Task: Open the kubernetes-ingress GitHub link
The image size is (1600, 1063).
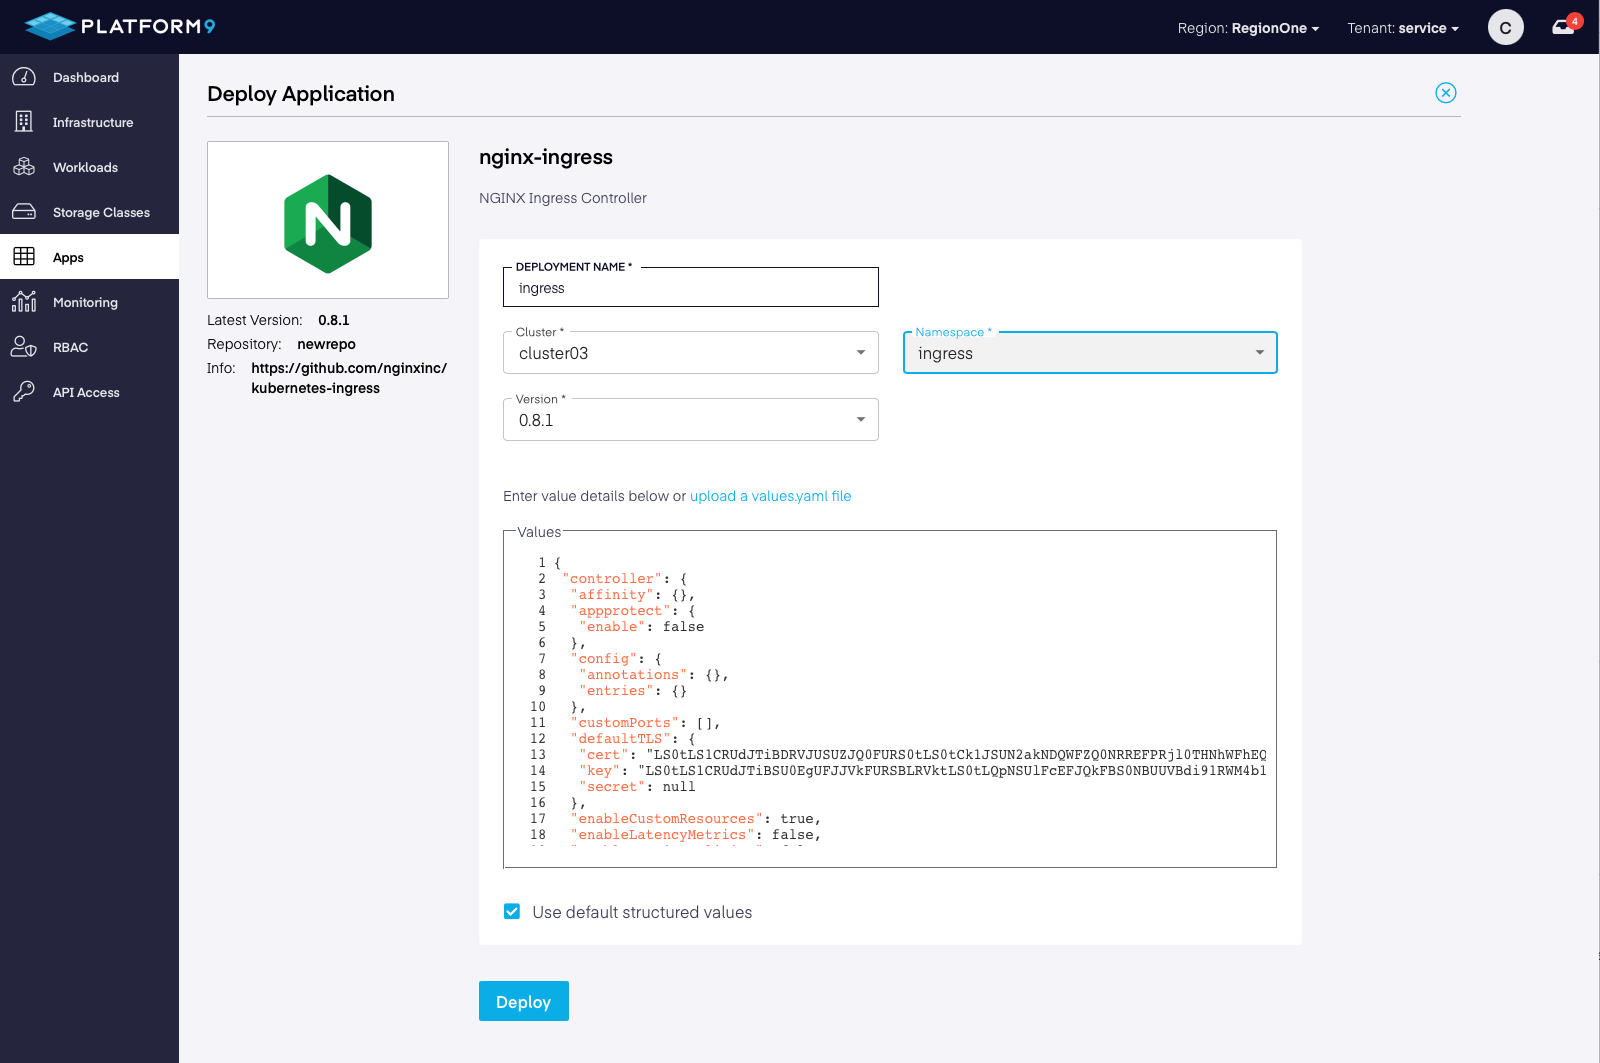Action: [x=349, y=378]
